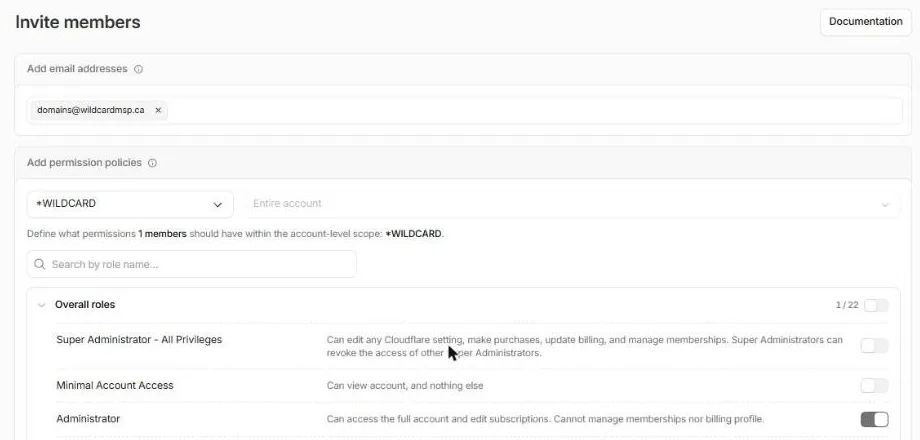Select the domains@wildcardmsp.ca email text
The height and width of the screenshot is (440, 920).
90,110
